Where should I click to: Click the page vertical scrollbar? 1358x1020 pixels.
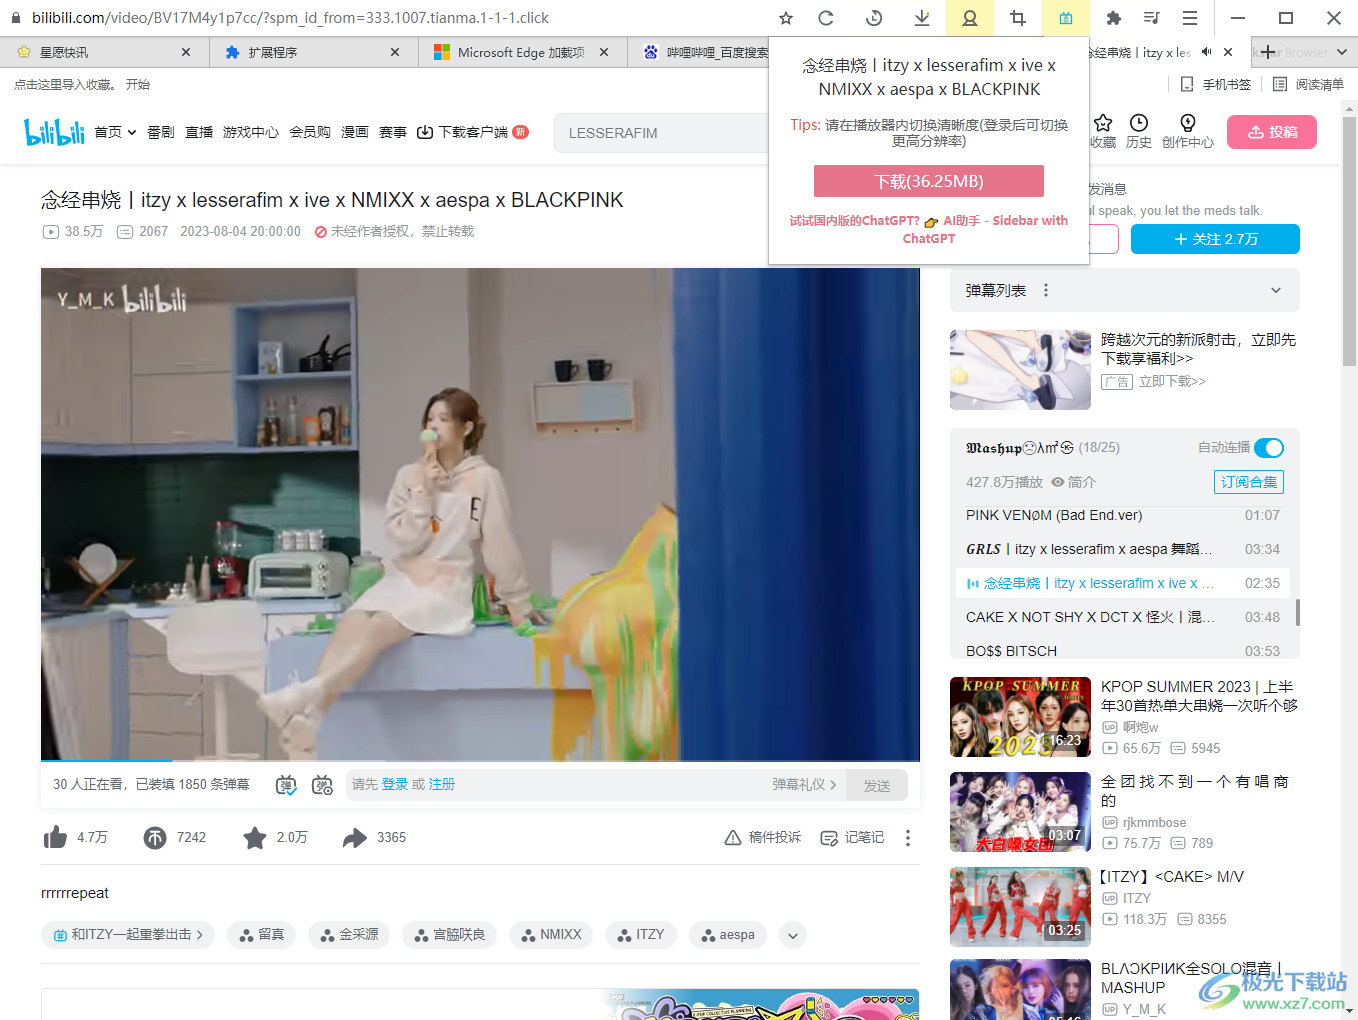[1350, 240]
